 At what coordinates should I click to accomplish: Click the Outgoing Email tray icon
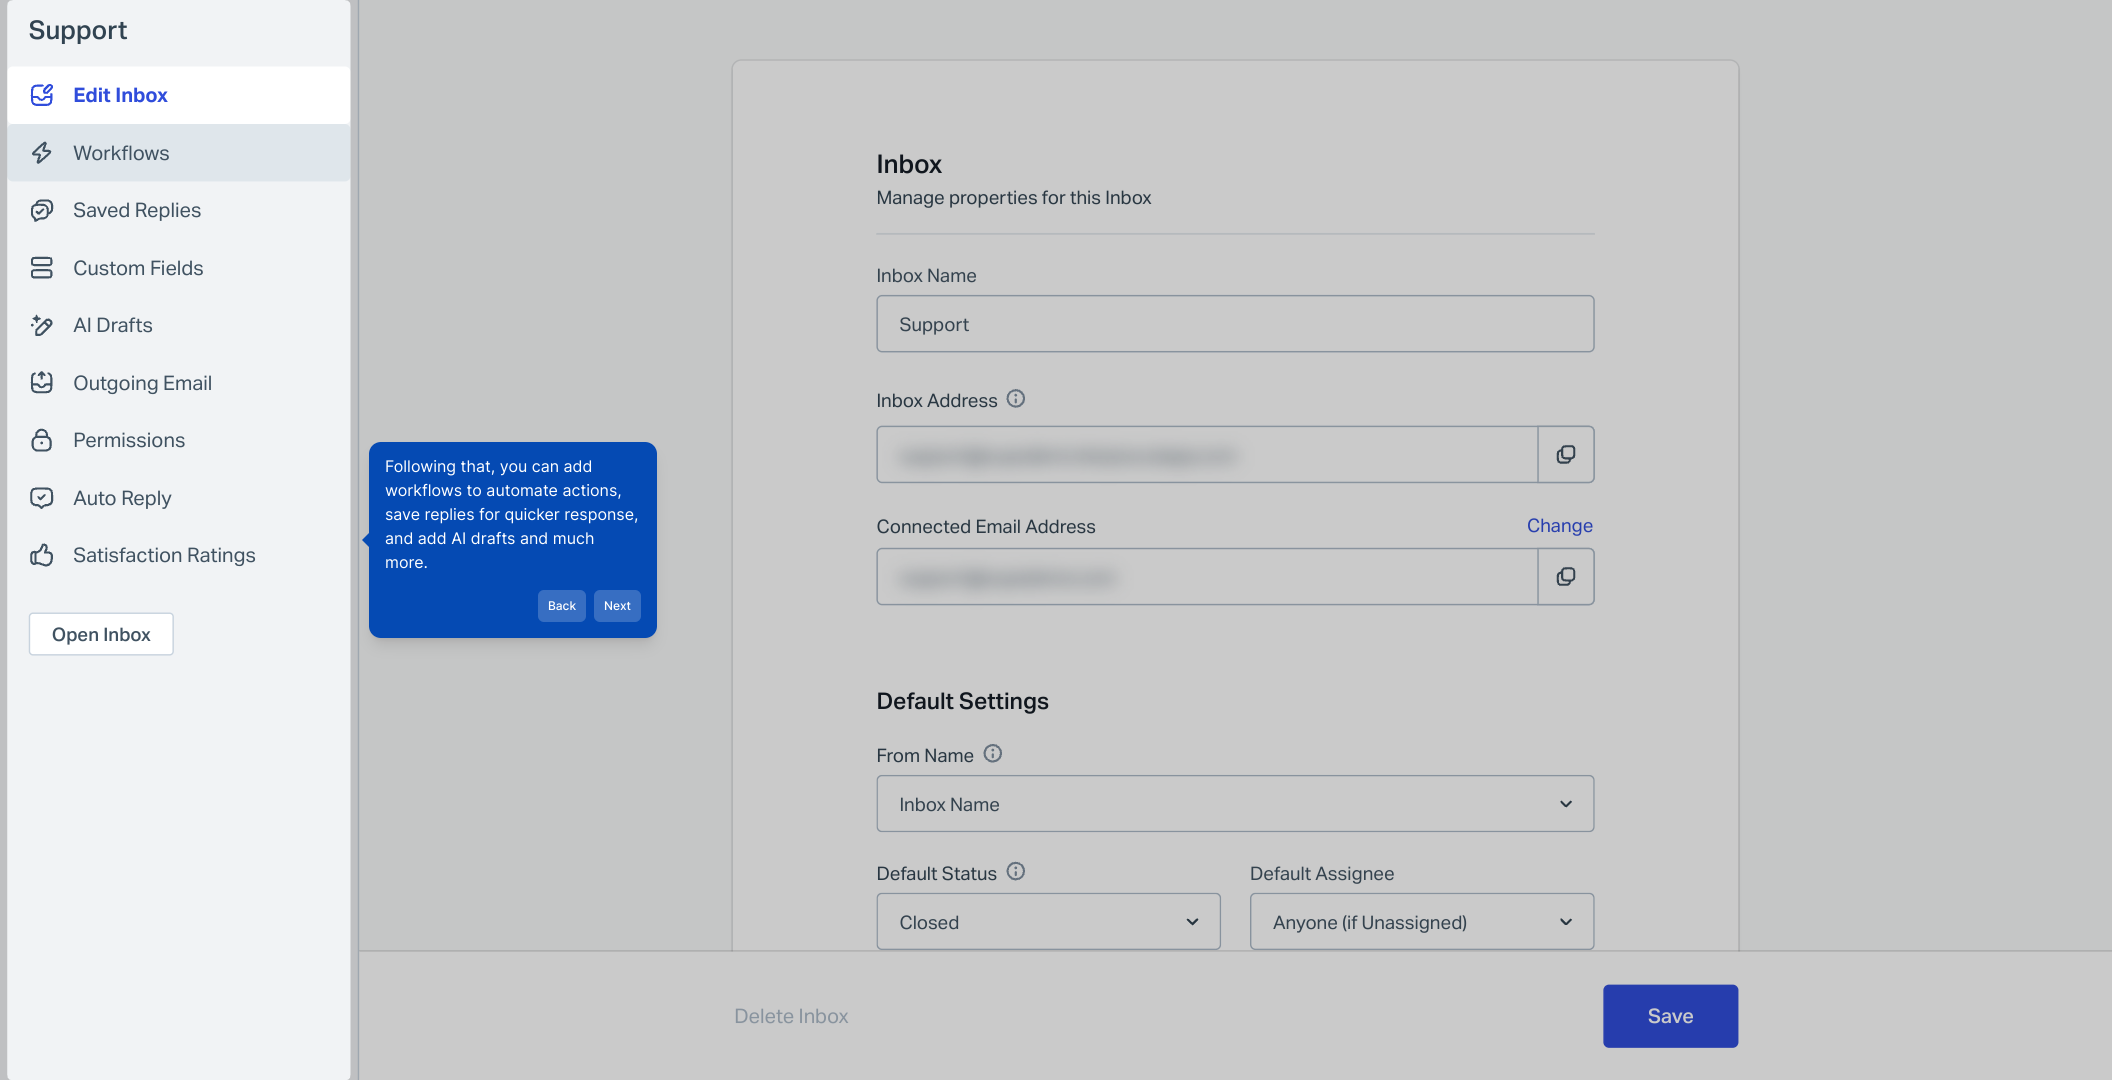point(42,383)
